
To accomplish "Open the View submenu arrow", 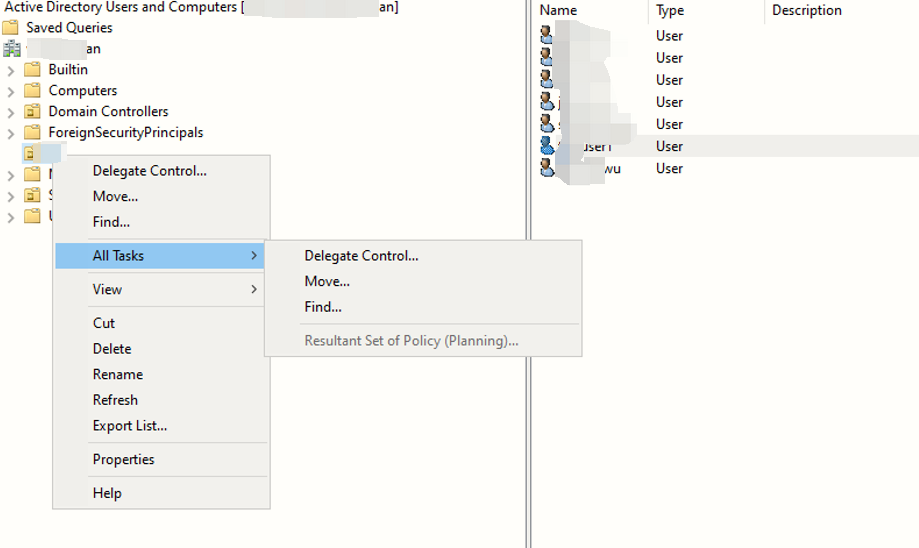I will coord(254,289).
